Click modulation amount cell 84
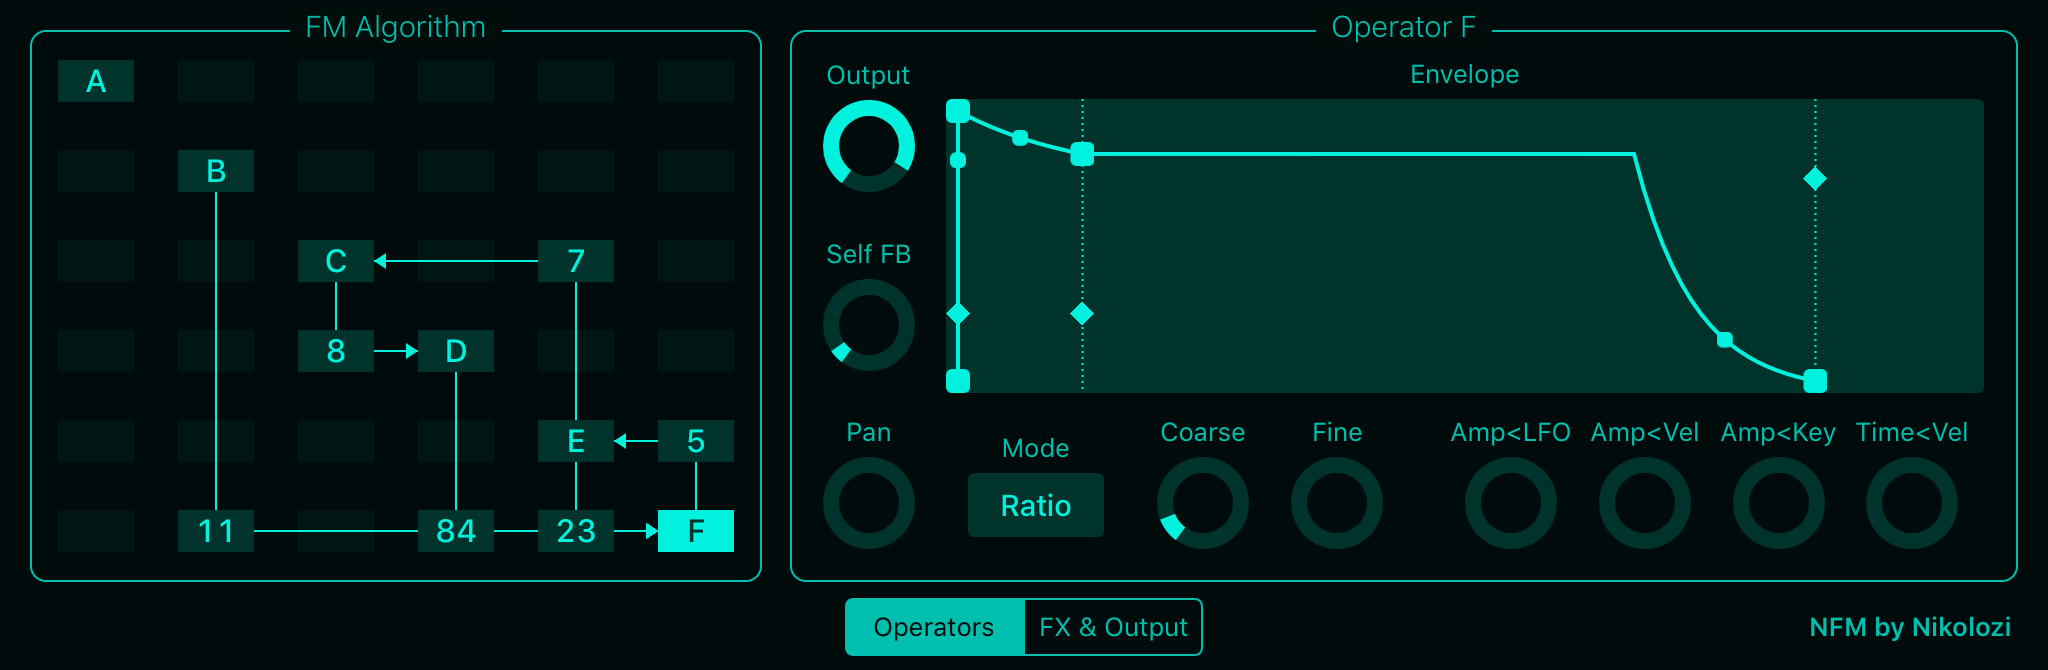Viewport: 2048px width, 670px height. 456,531
